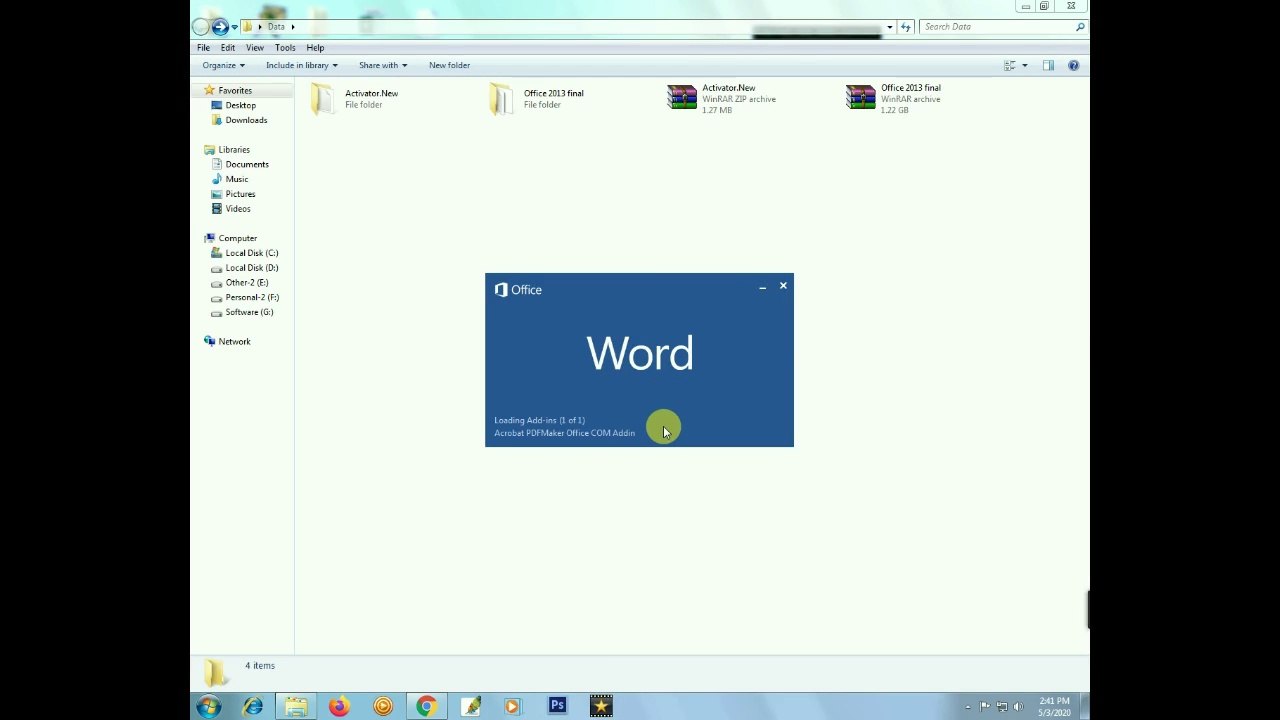Switch to Google Chrome in the taskbar
1280x720 pixels.
tap(426, 707)
